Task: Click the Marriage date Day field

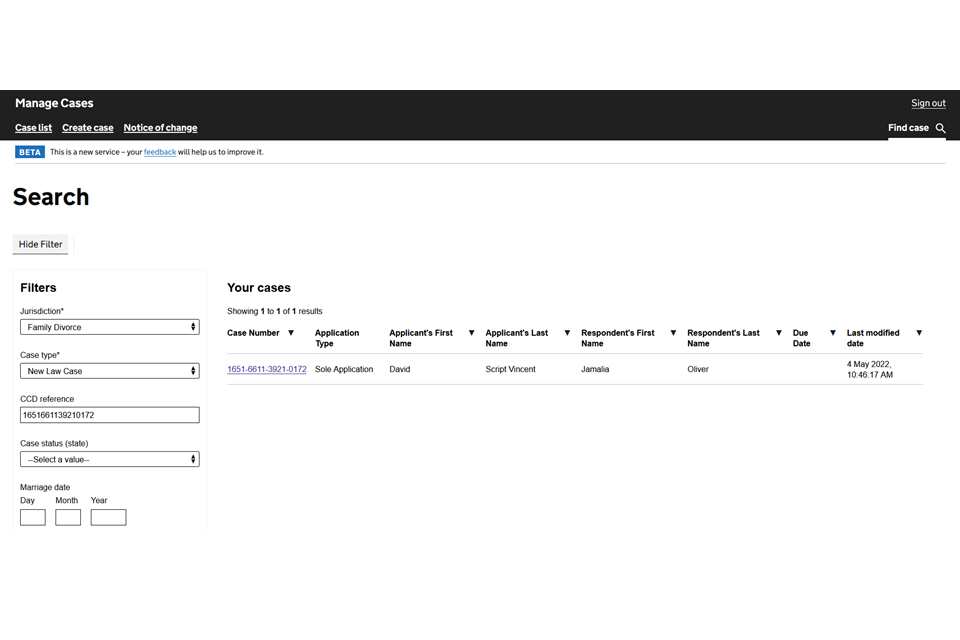Action: [x=32, y=517]
